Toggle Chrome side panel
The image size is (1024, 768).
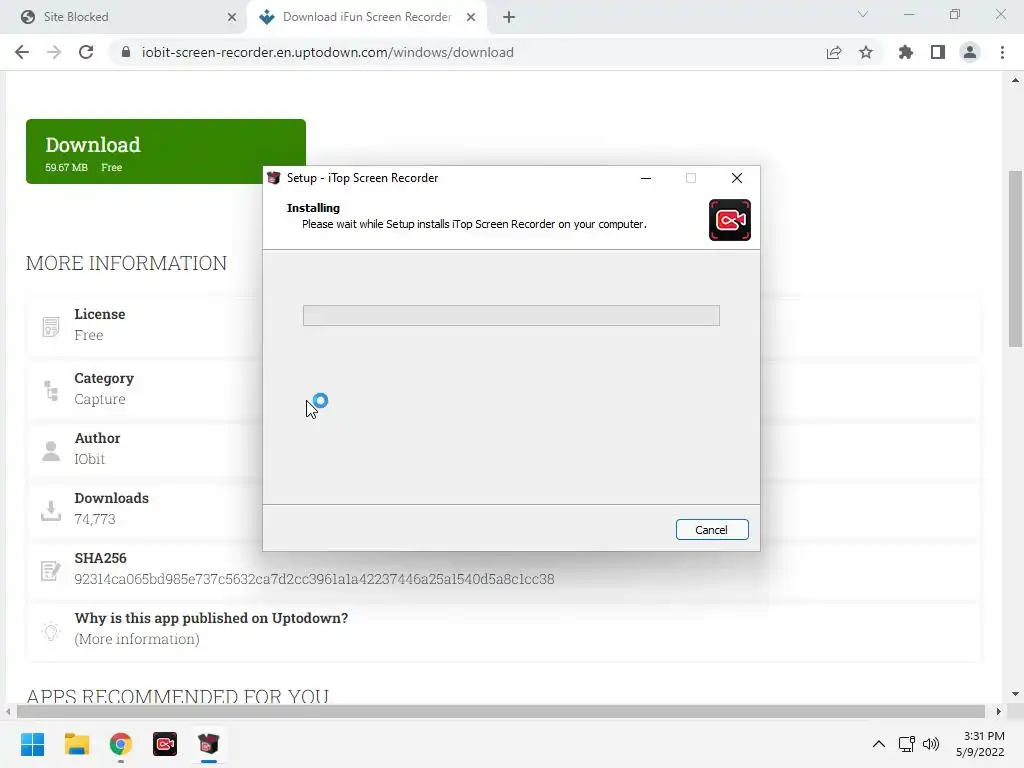click(x=938, y=52)
